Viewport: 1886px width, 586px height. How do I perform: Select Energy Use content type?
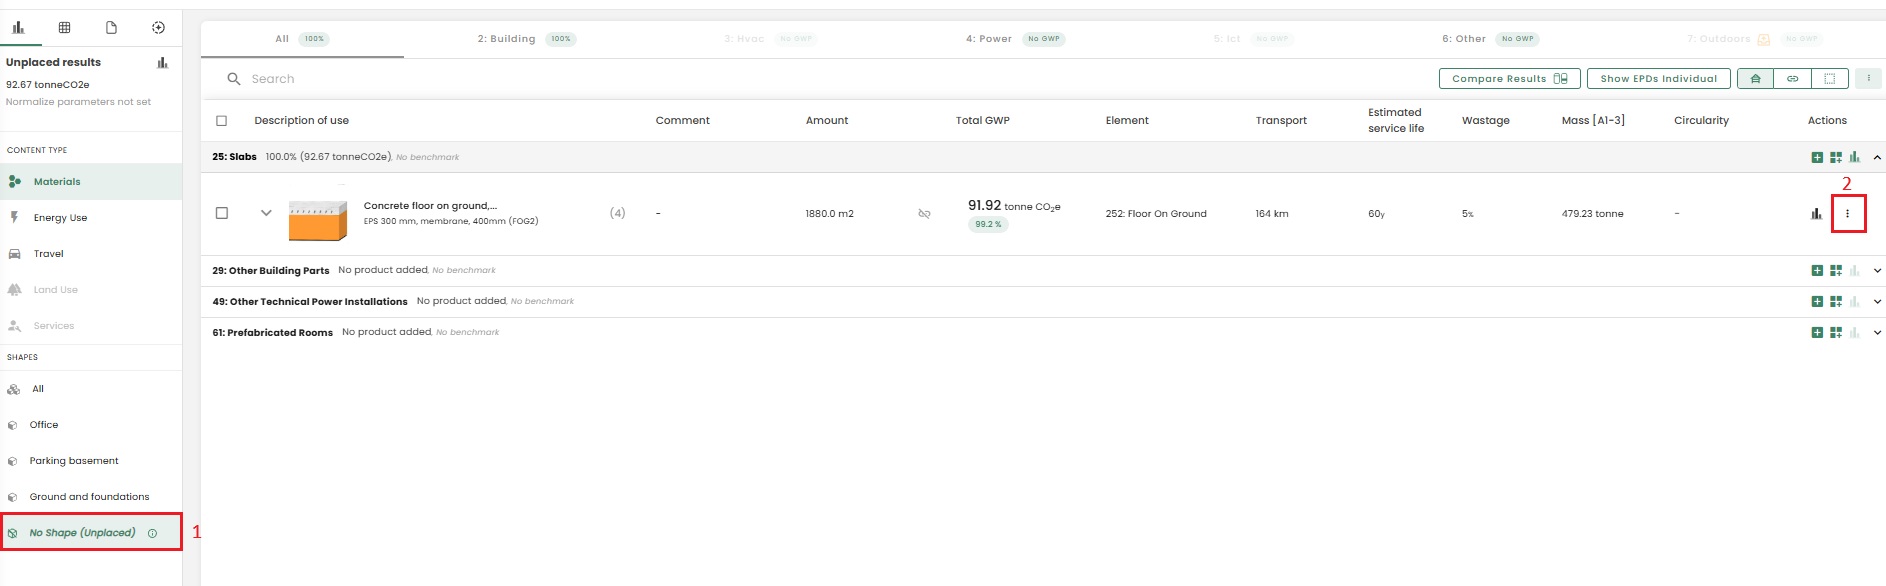(60, 218)
